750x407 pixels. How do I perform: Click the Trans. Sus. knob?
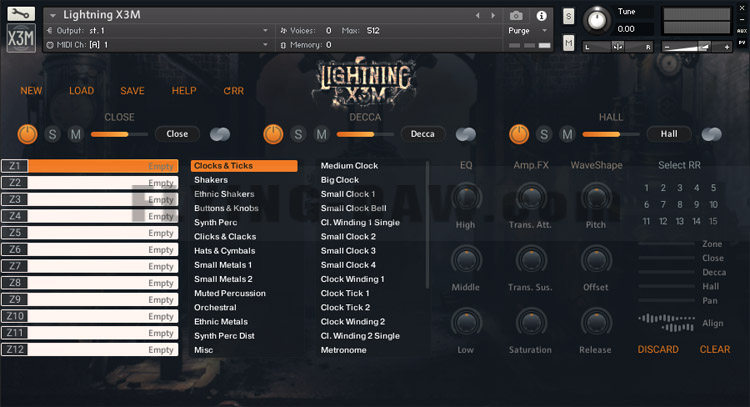(x=531, y=260)
